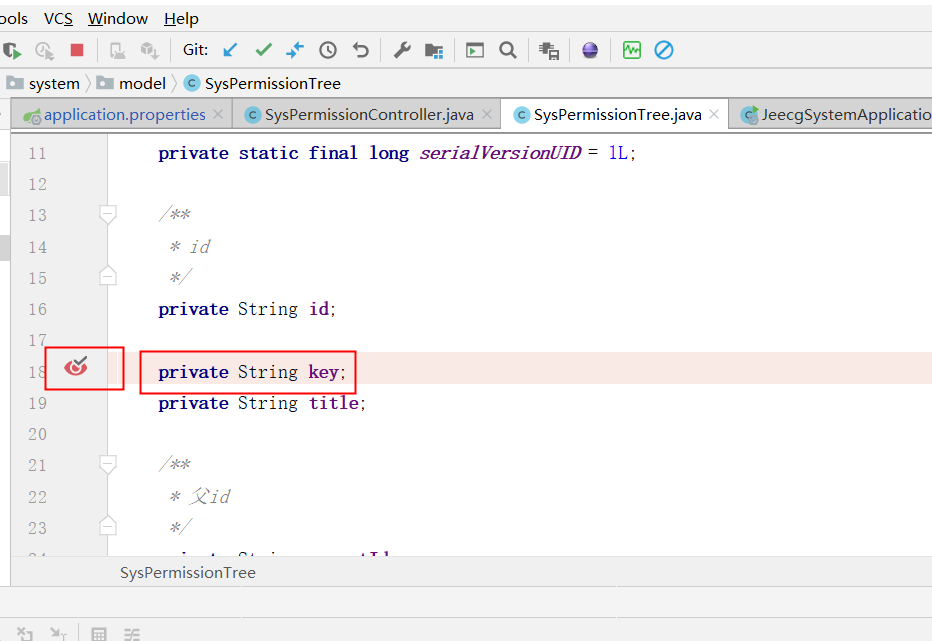This screenshot has height=641, width=932.
Task: Toggle the field watchpoint on line 18
Action: (75, 366)
